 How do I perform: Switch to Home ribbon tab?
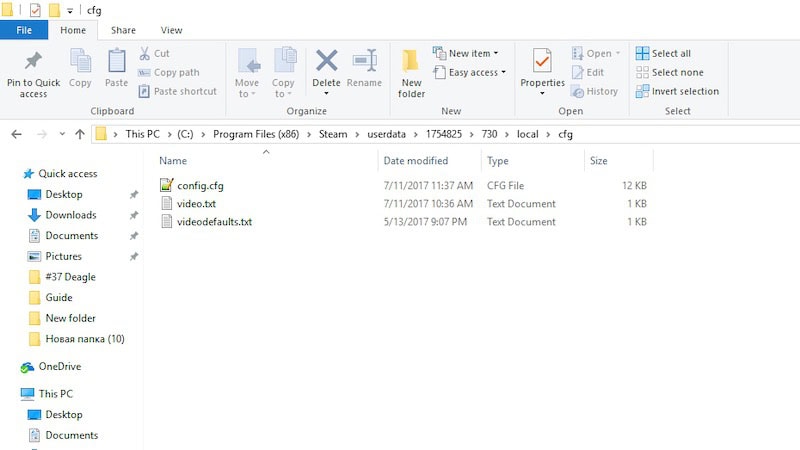coord(73,30)
